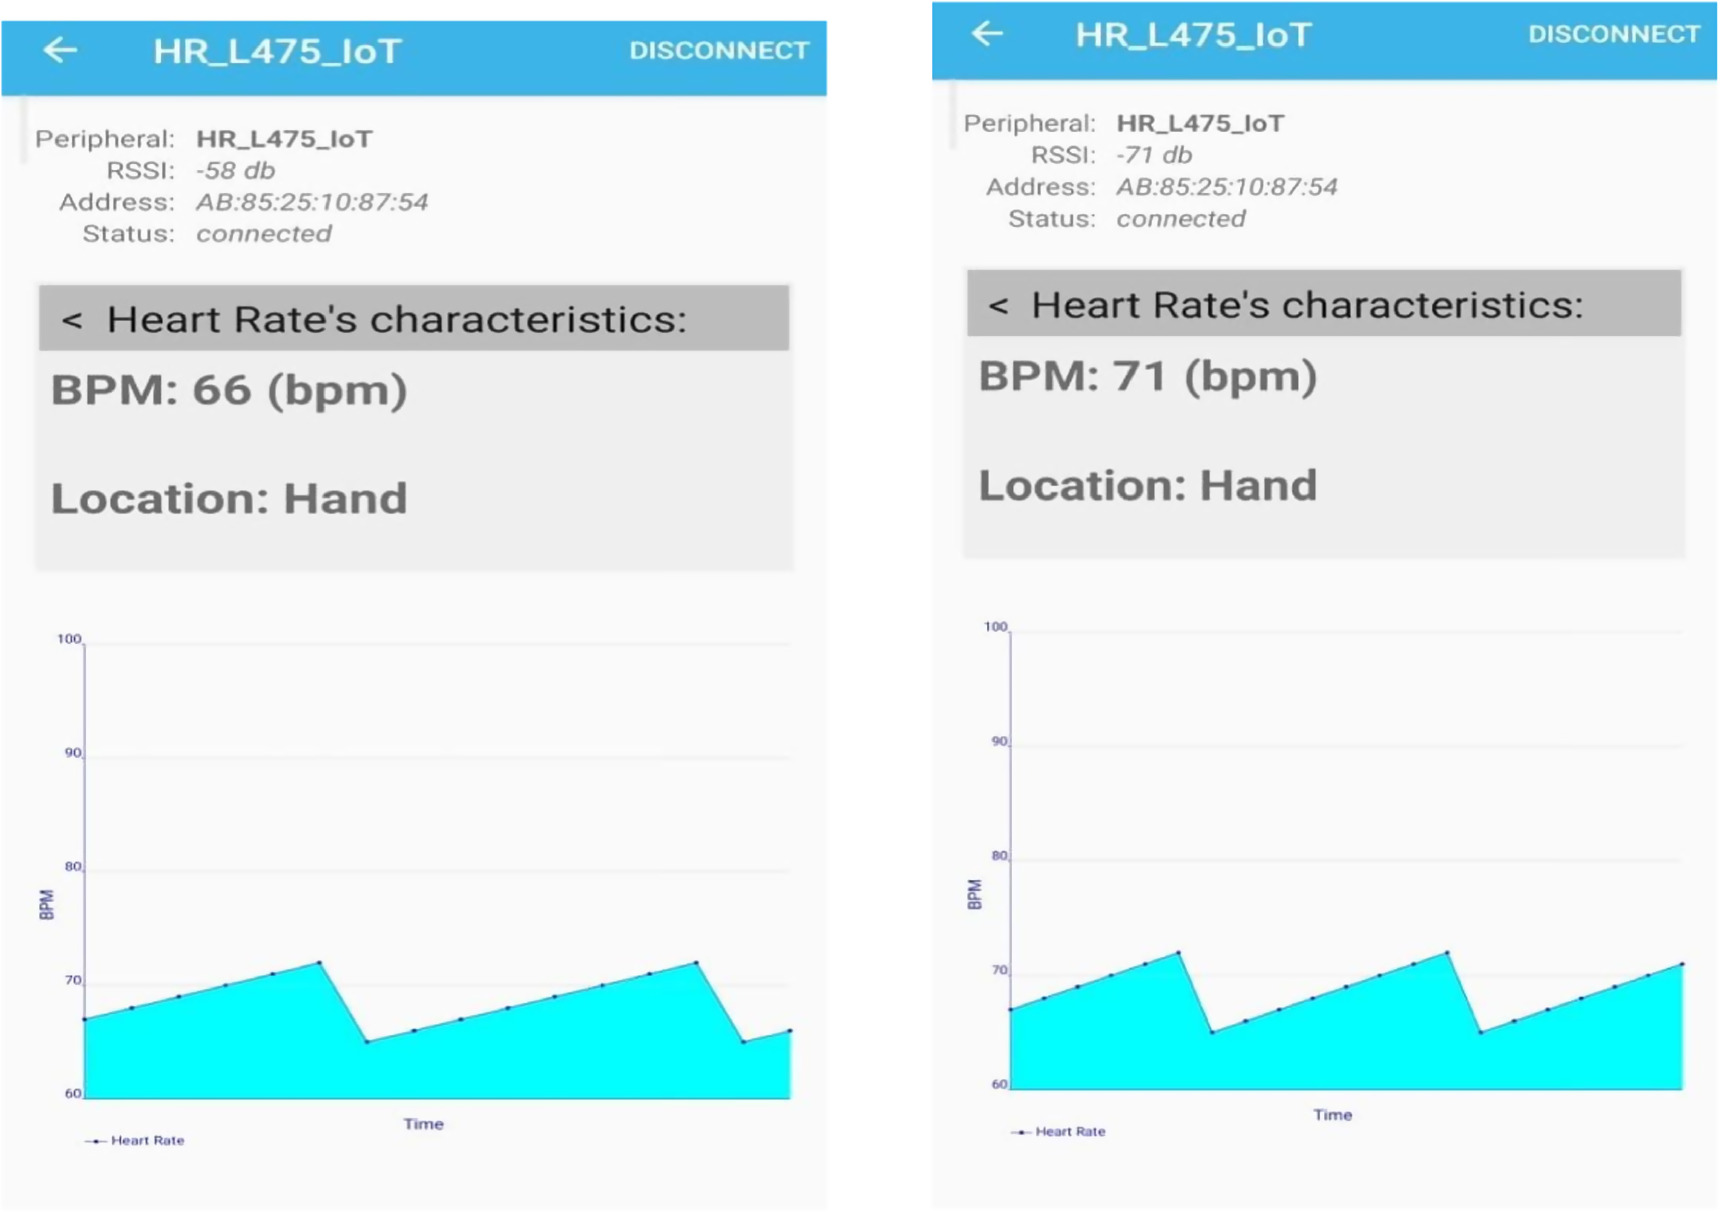Select the Heart Rate legend marker icon
Image resolution: width=1720 pixels, height=1212 pixels.
[96, 1139]
